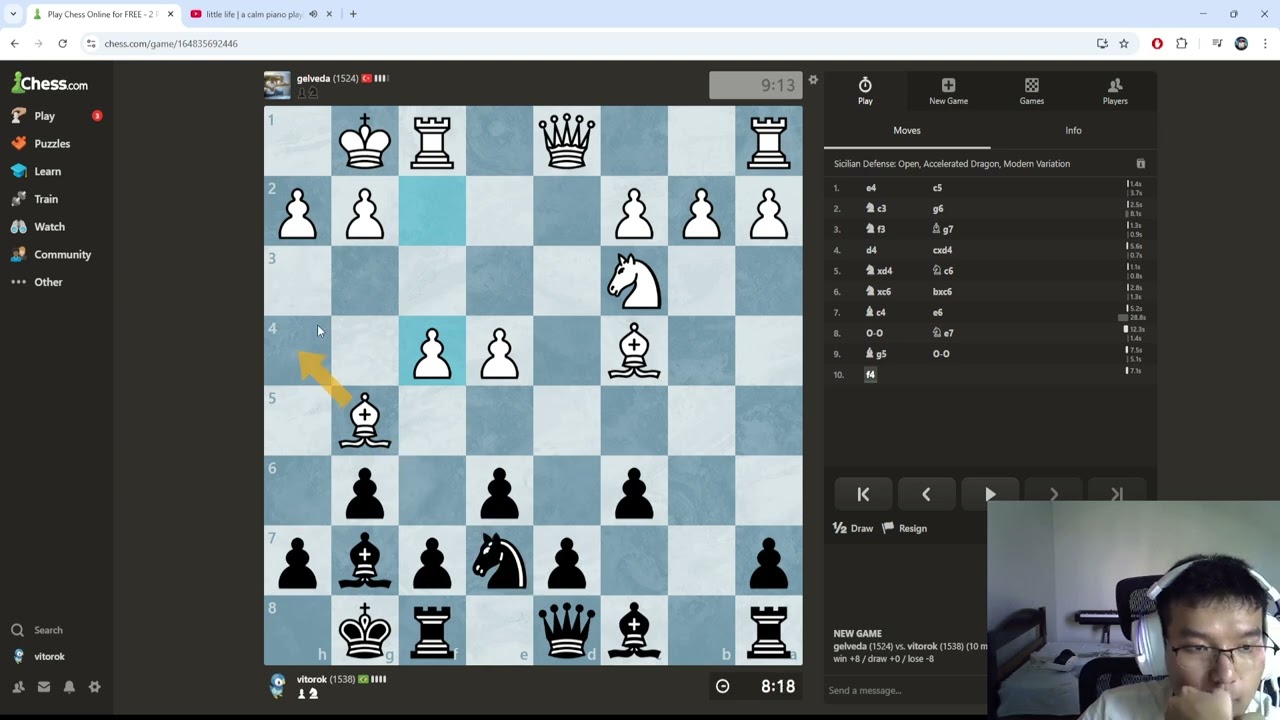Select white's move 8. O-O in the move list
This screenshot has width=1280, height=720.
874,333
